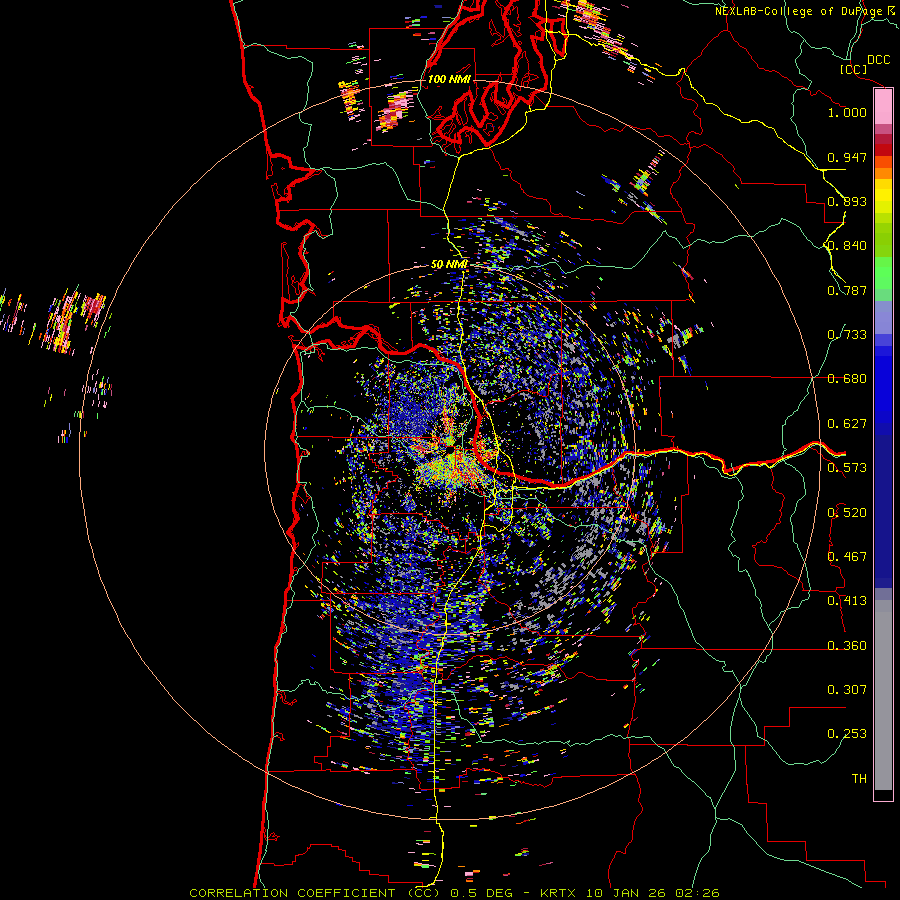Click the 0.520 value on the color scale

(847, 513)
